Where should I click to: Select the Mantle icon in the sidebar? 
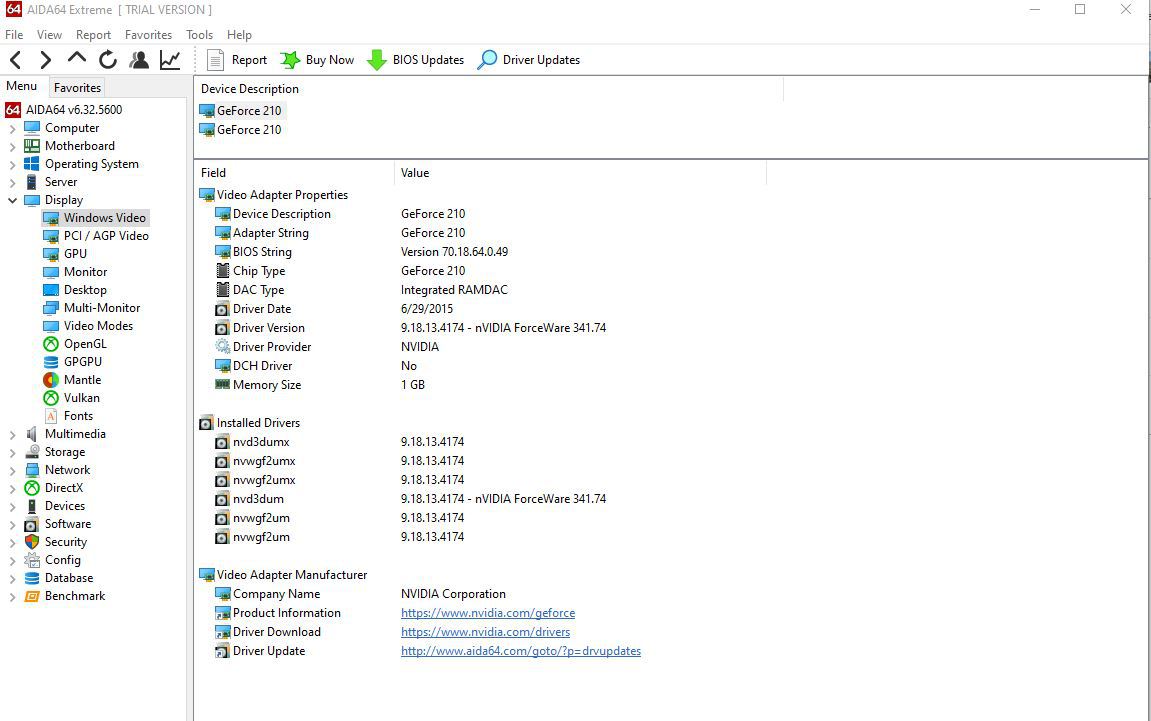pyautogui.click(x=51, y=380)
